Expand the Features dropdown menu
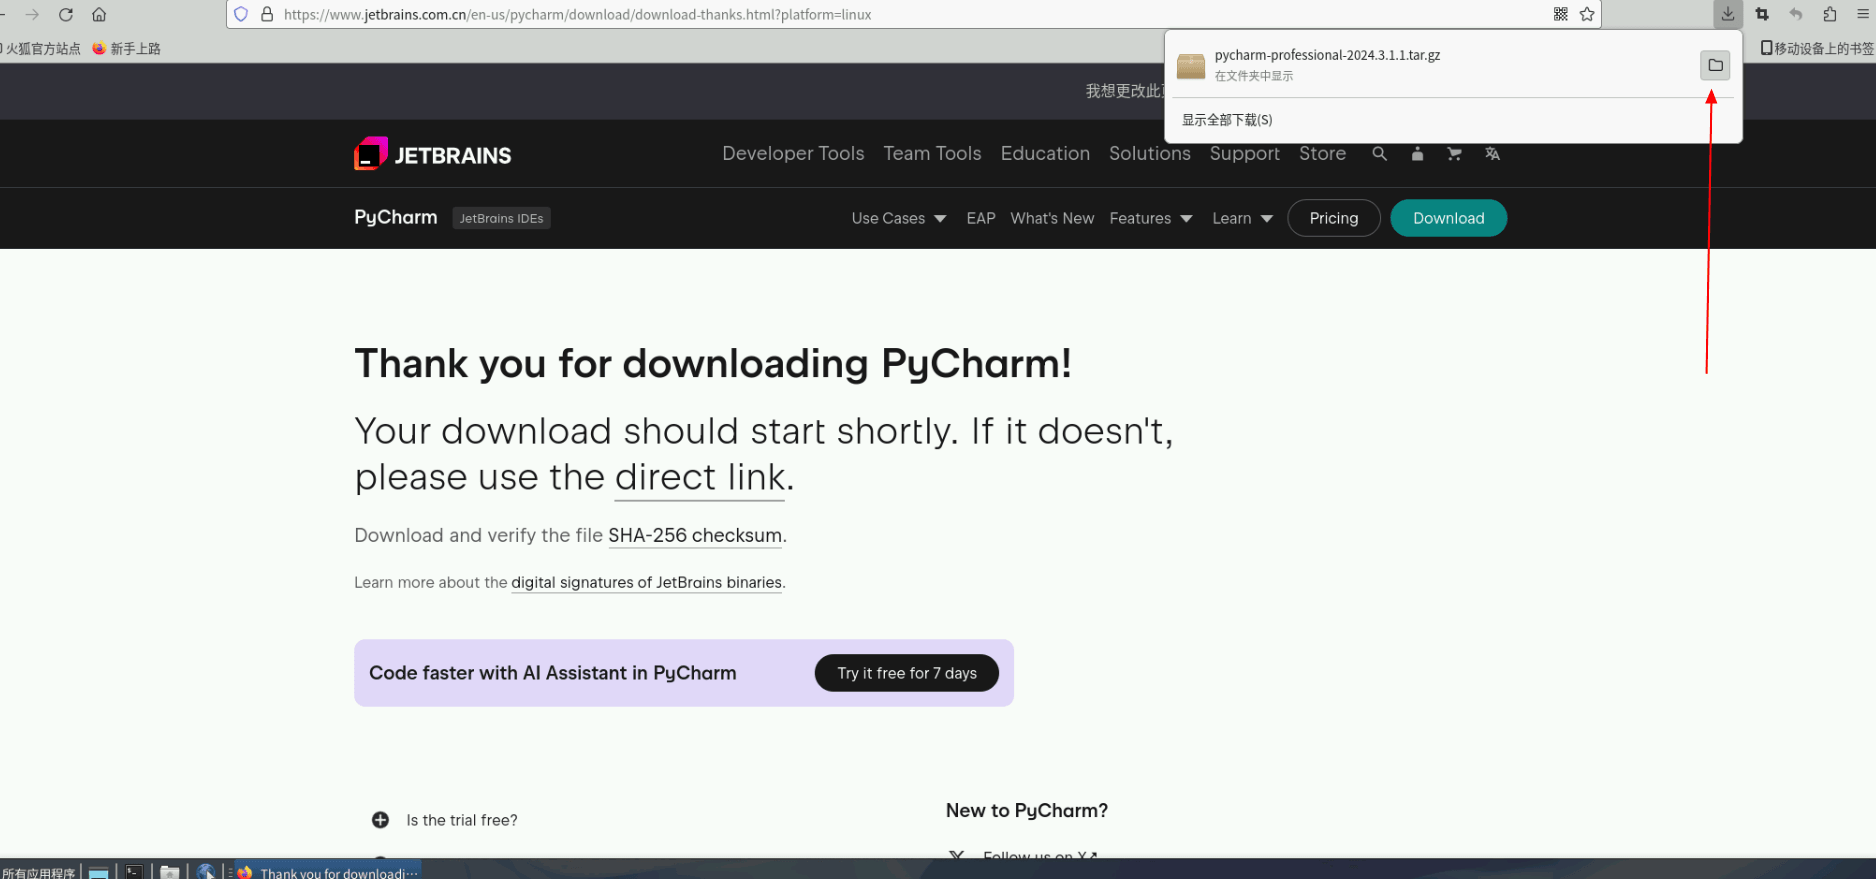Image resolution: width=1876 pixels, height=879 pixels. [x=1151, y=218]
